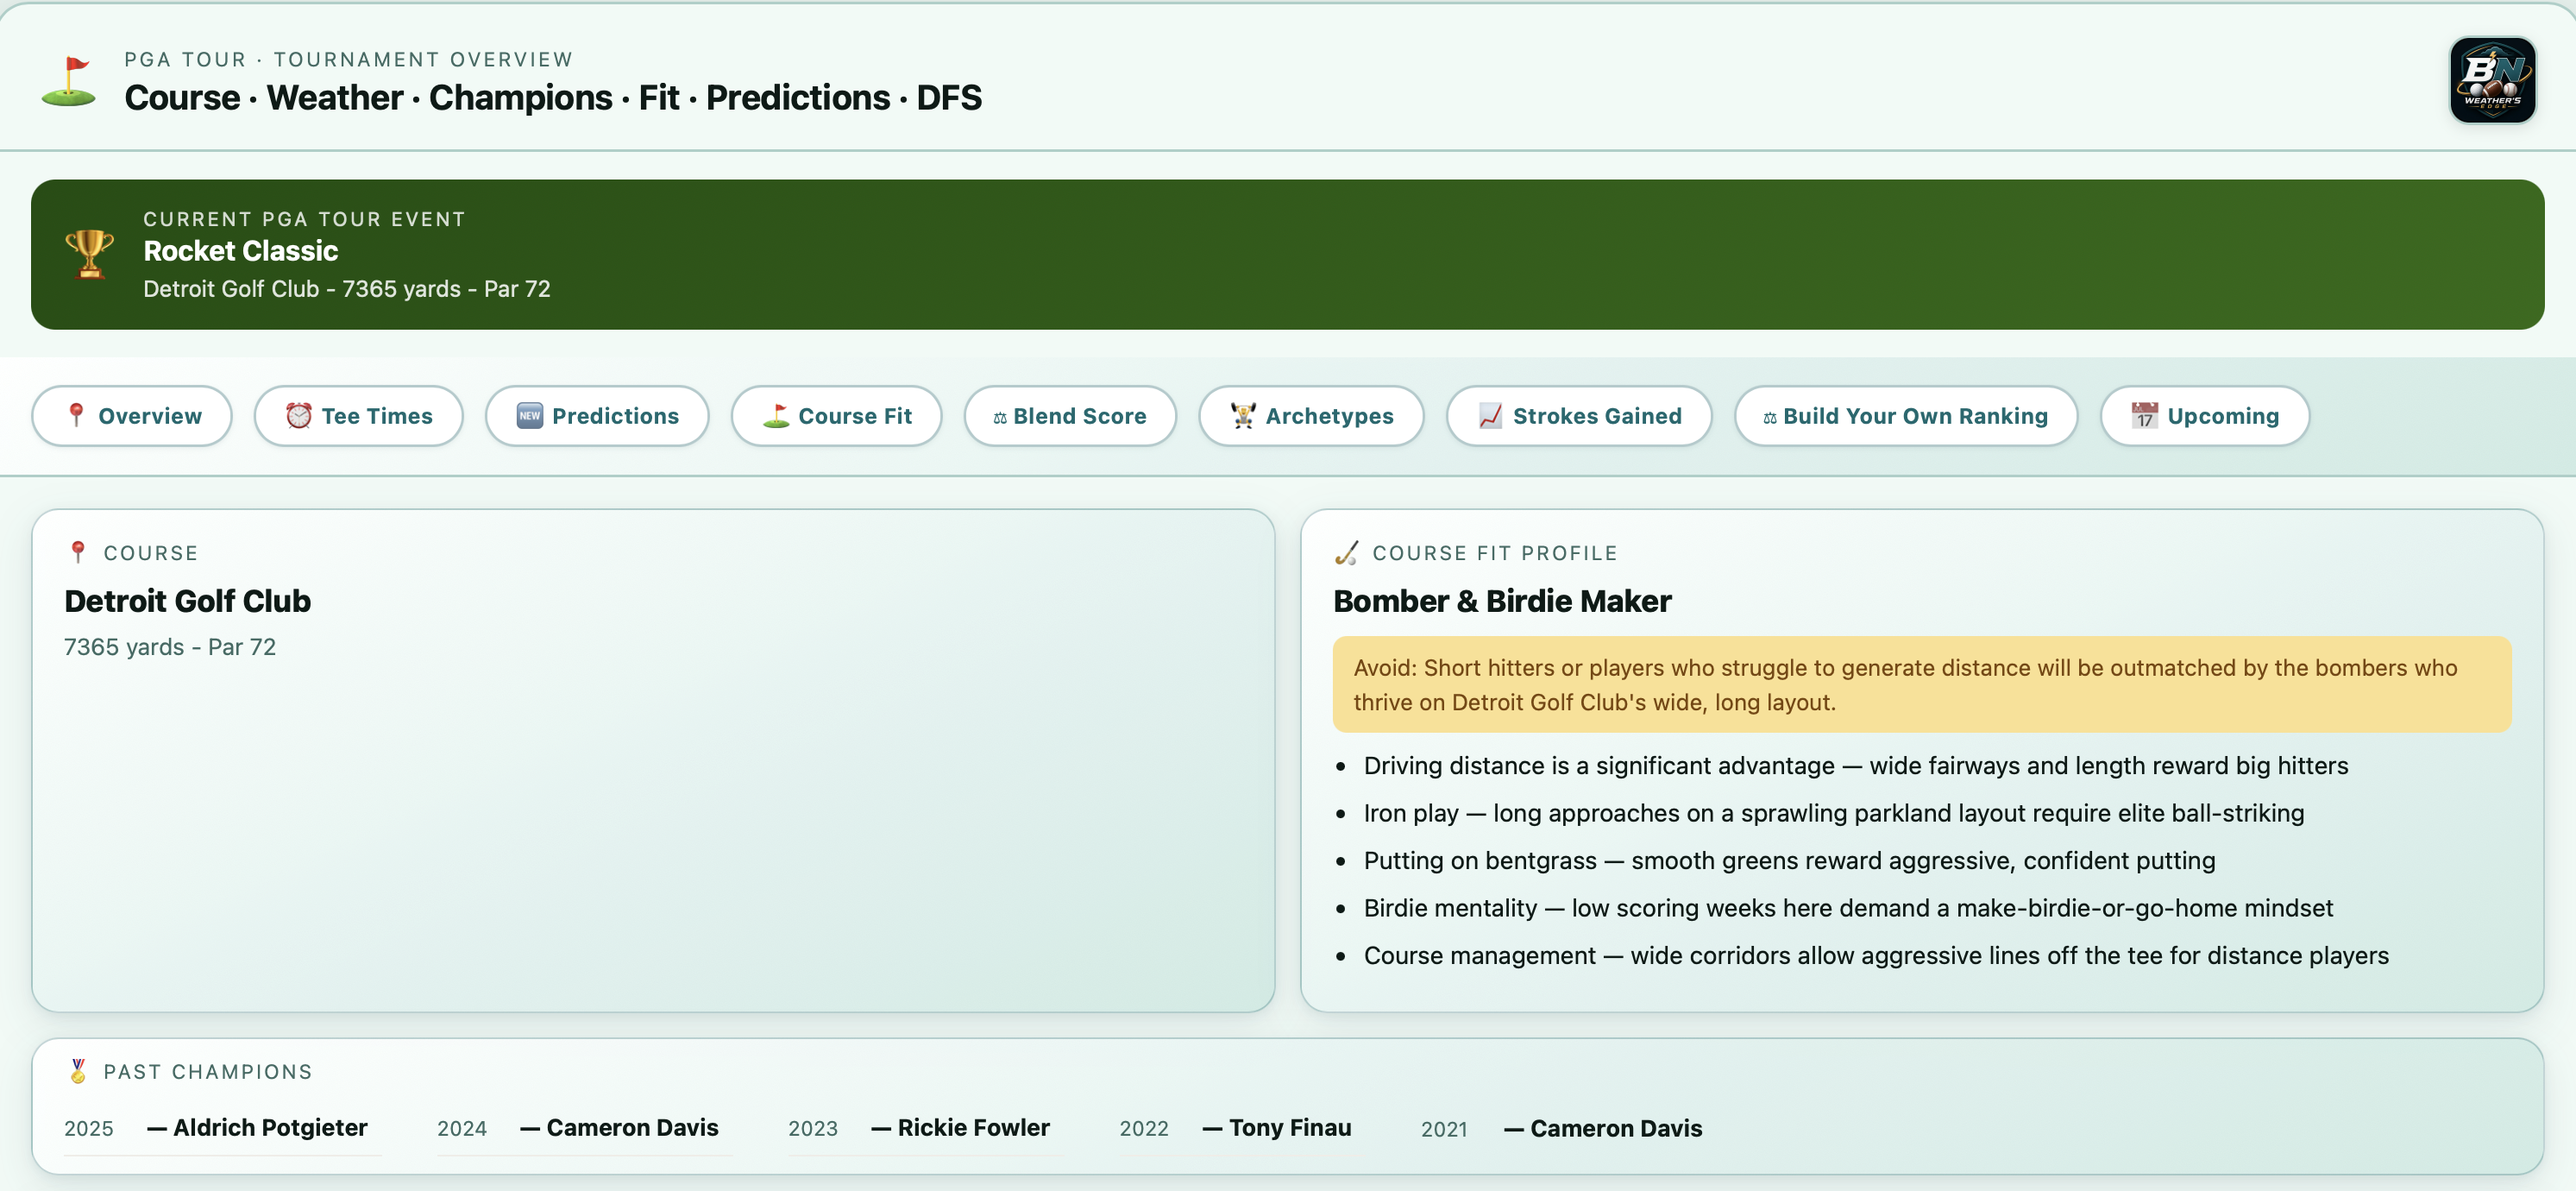
Task: Click the weightlifter icon on Archetypes
Action: click(1243, 415)
